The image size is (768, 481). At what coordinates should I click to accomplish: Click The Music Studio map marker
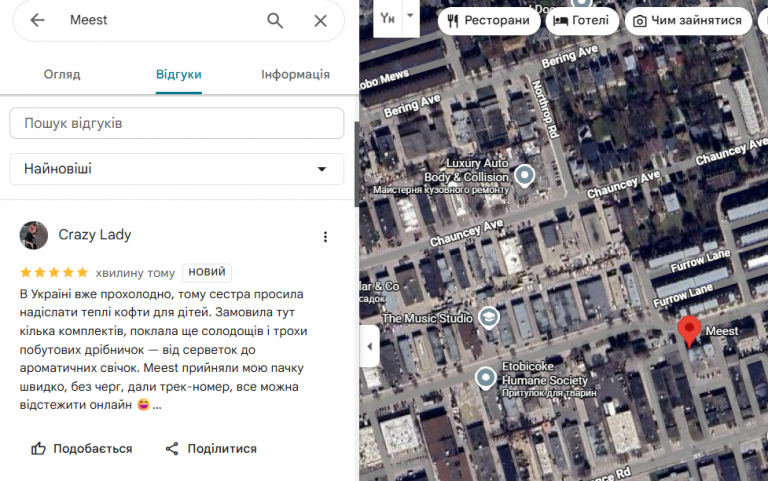(x=488, y=318)
